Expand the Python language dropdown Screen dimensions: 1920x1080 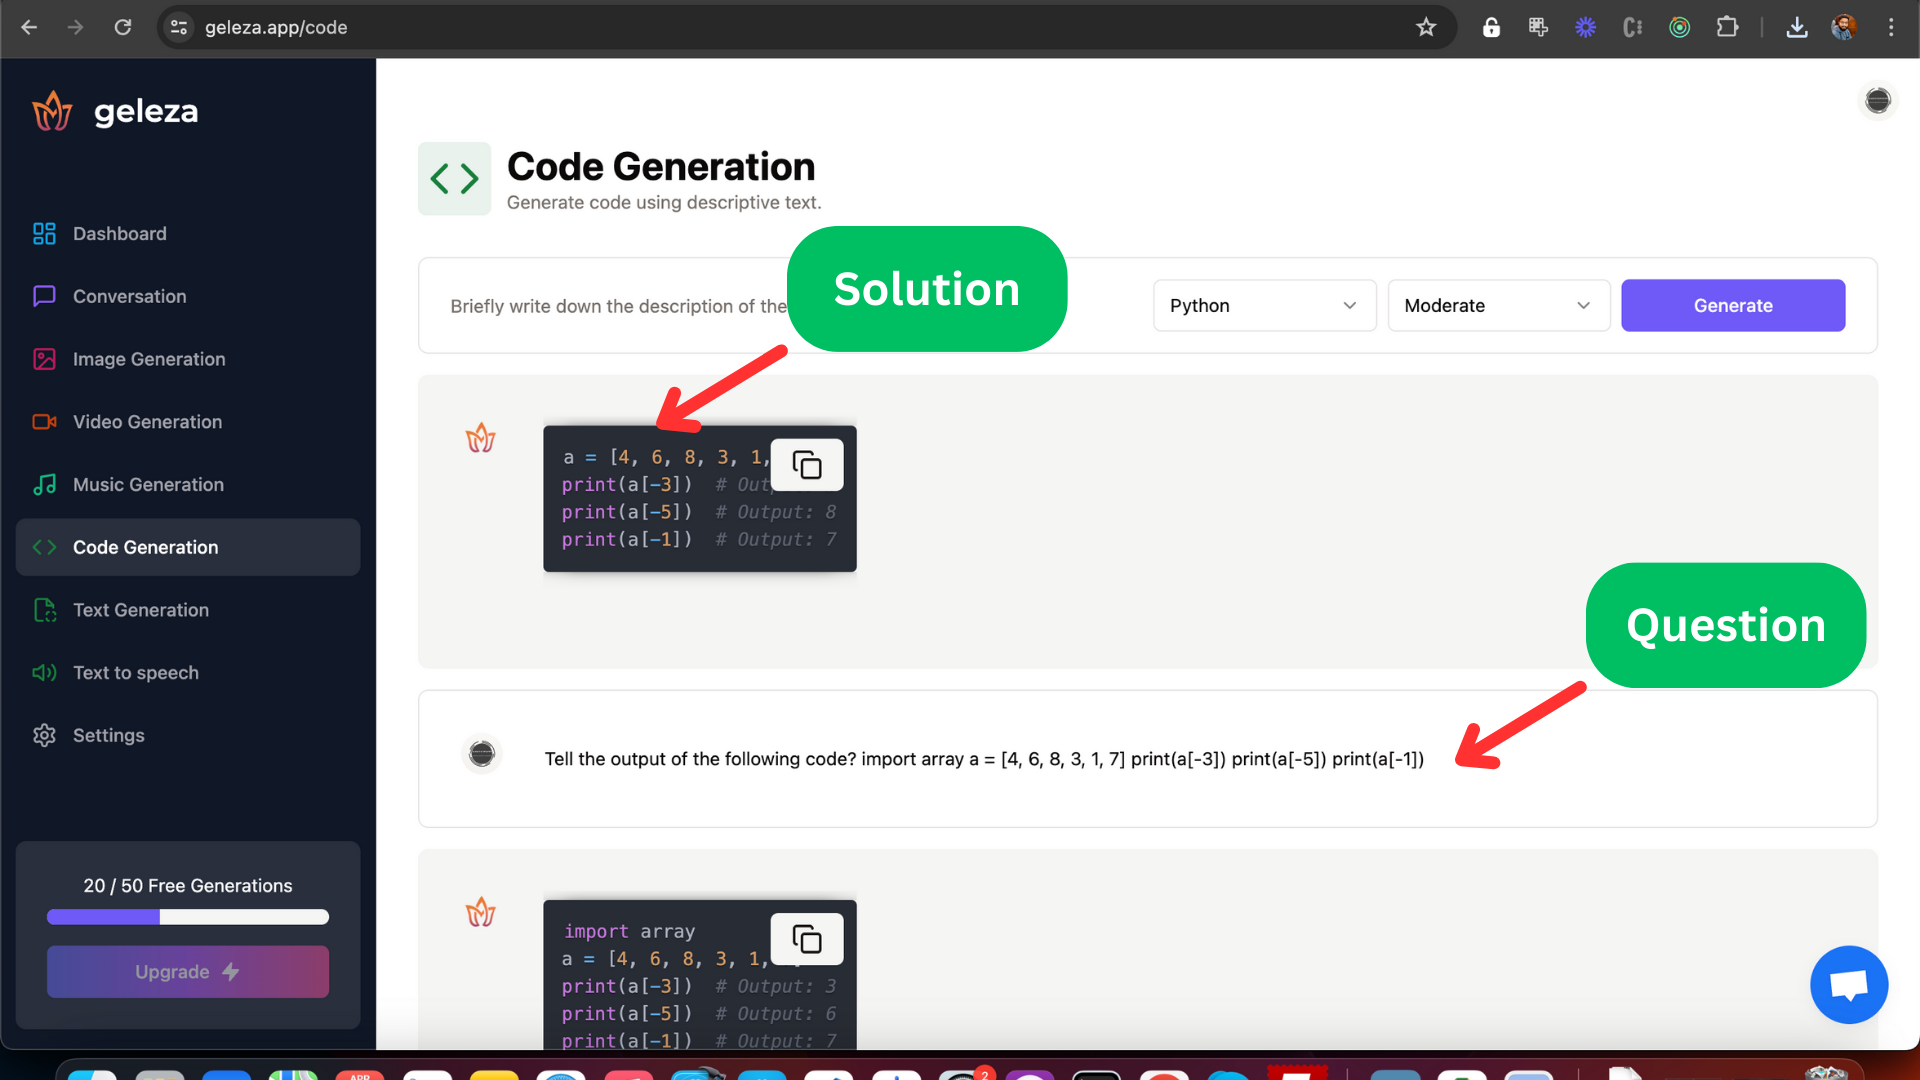[x=1264, y=306]
